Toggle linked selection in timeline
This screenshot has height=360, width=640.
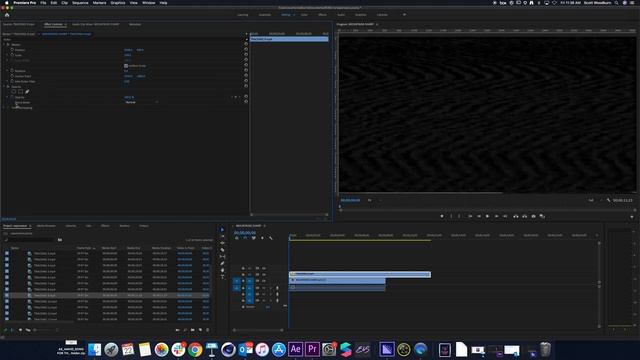253,238
